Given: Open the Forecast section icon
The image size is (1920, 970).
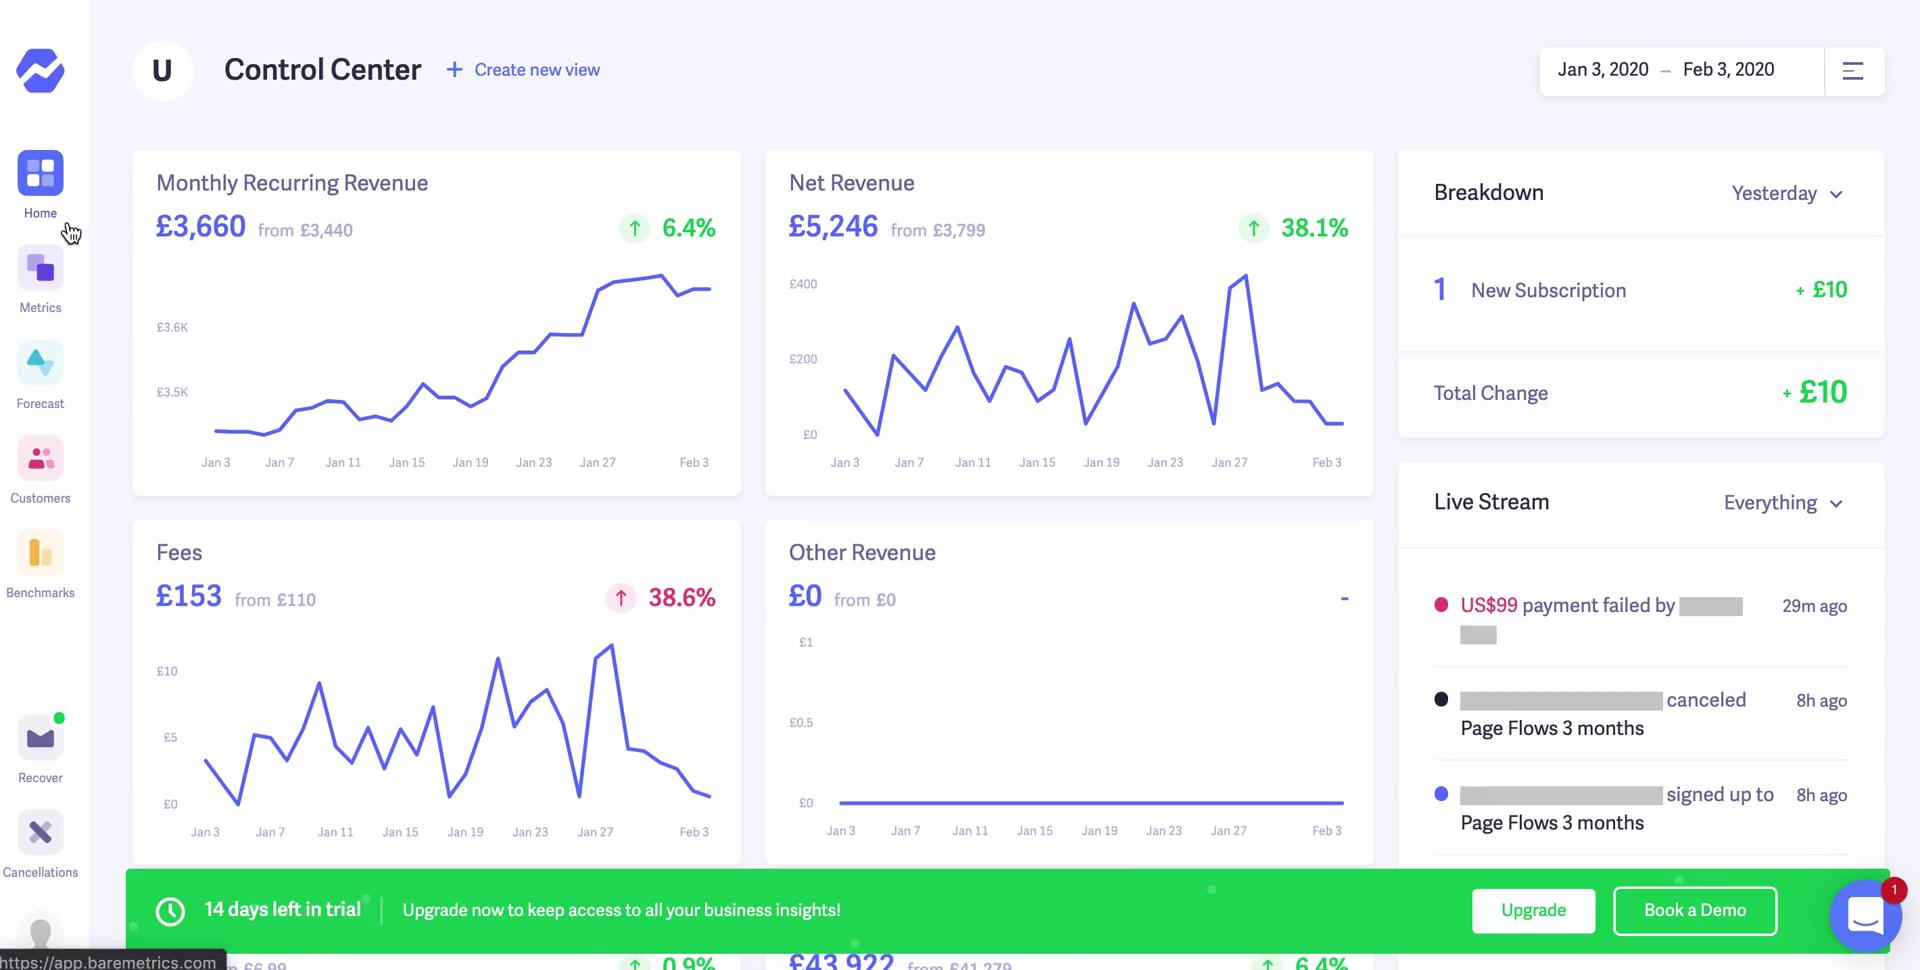Looking at the screenshot, I should 40,363.
